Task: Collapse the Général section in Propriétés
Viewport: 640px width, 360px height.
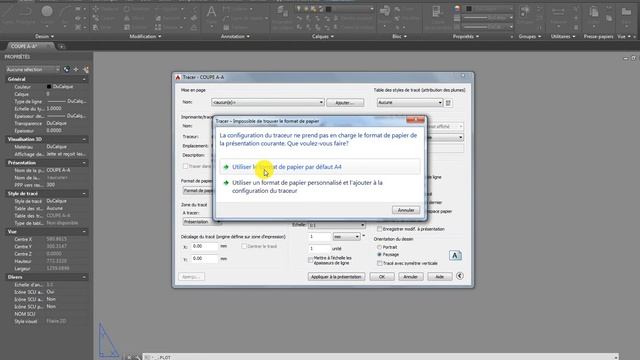Action: [84, 79]
